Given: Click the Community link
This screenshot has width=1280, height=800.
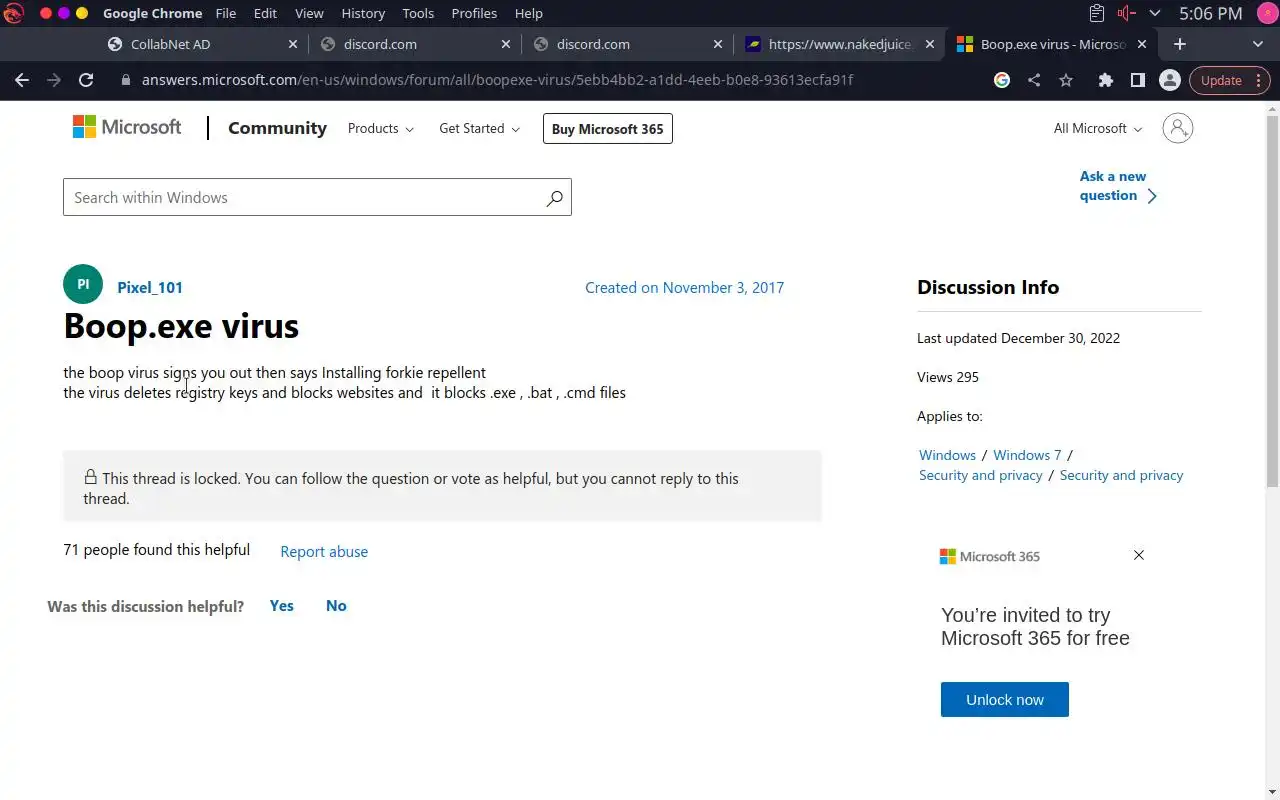Looking at the screenshot, I should 277,128.
